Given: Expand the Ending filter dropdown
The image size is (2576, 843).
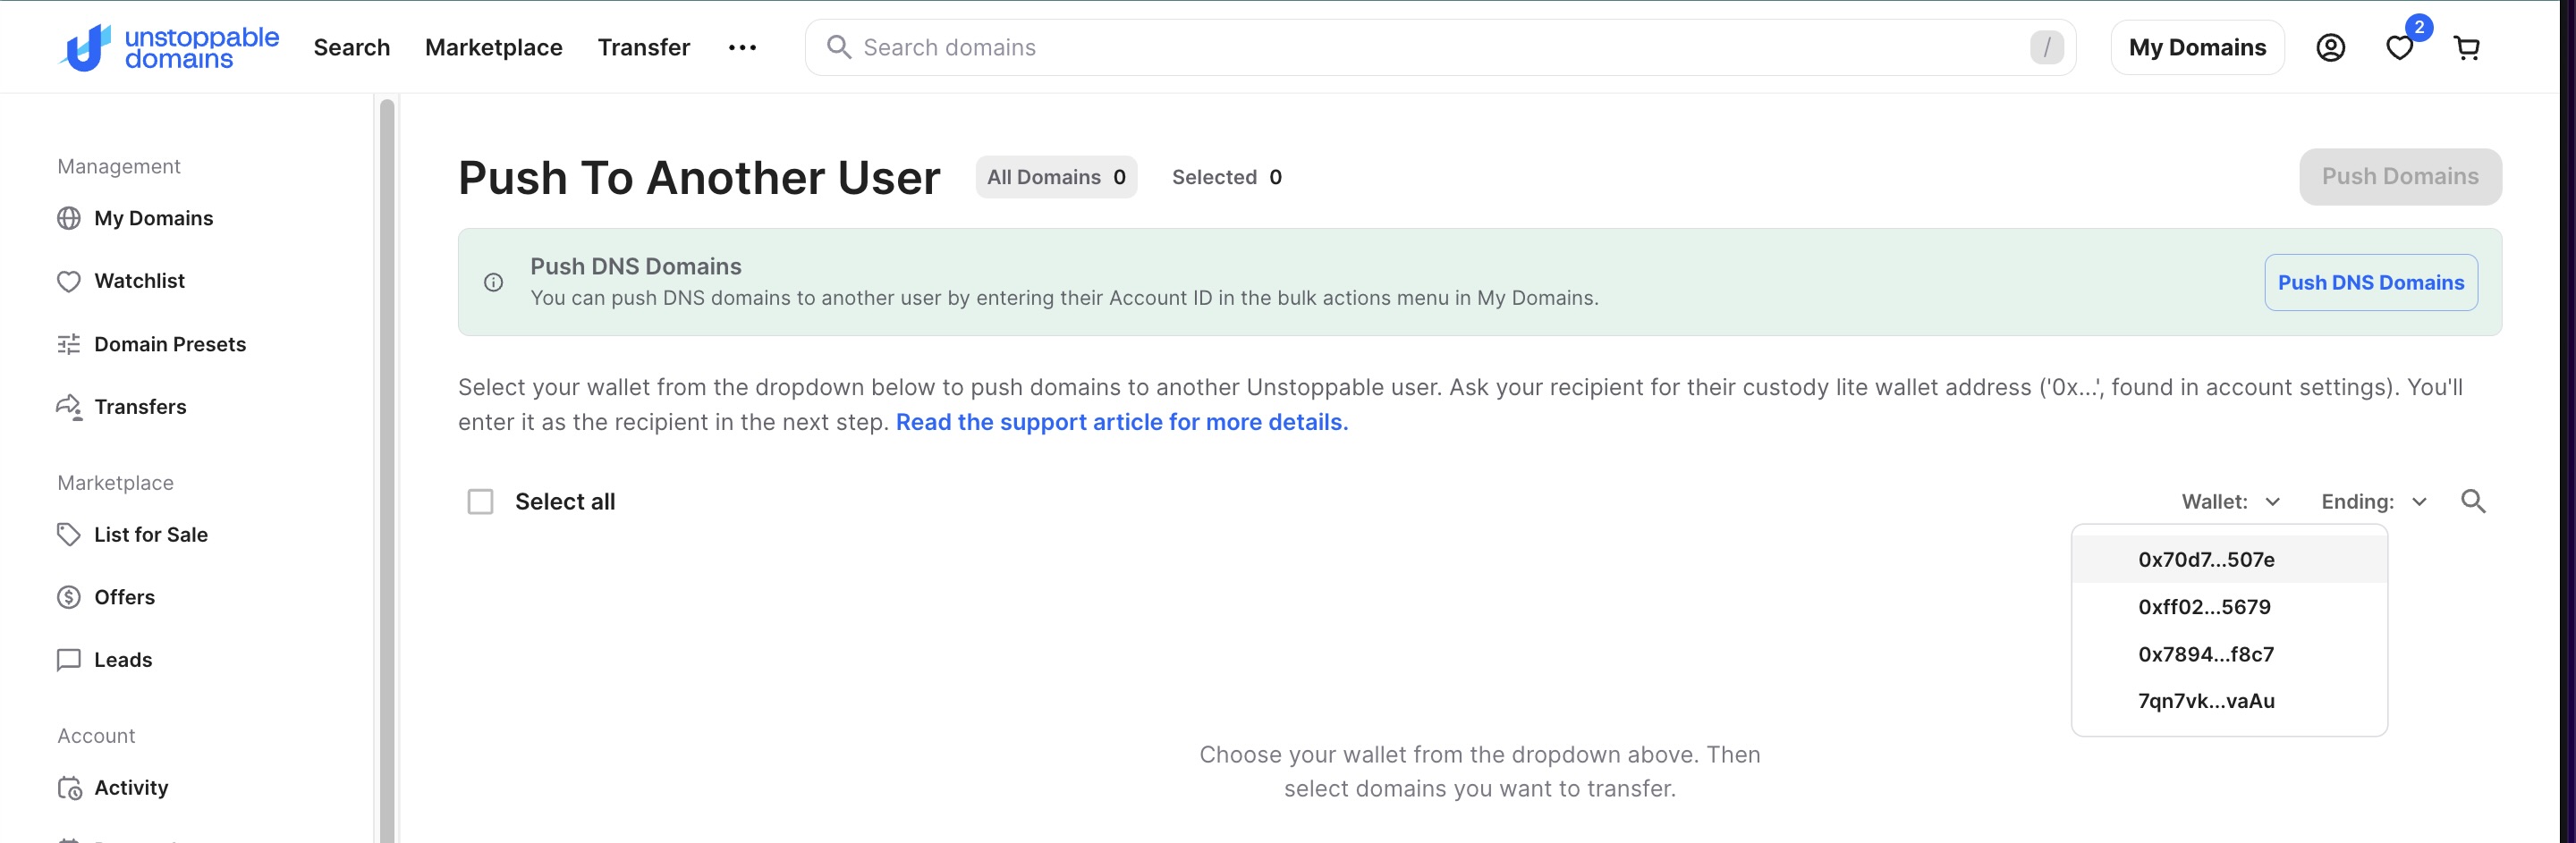Looking at the screenshot, I should [x=2374, y=502].
